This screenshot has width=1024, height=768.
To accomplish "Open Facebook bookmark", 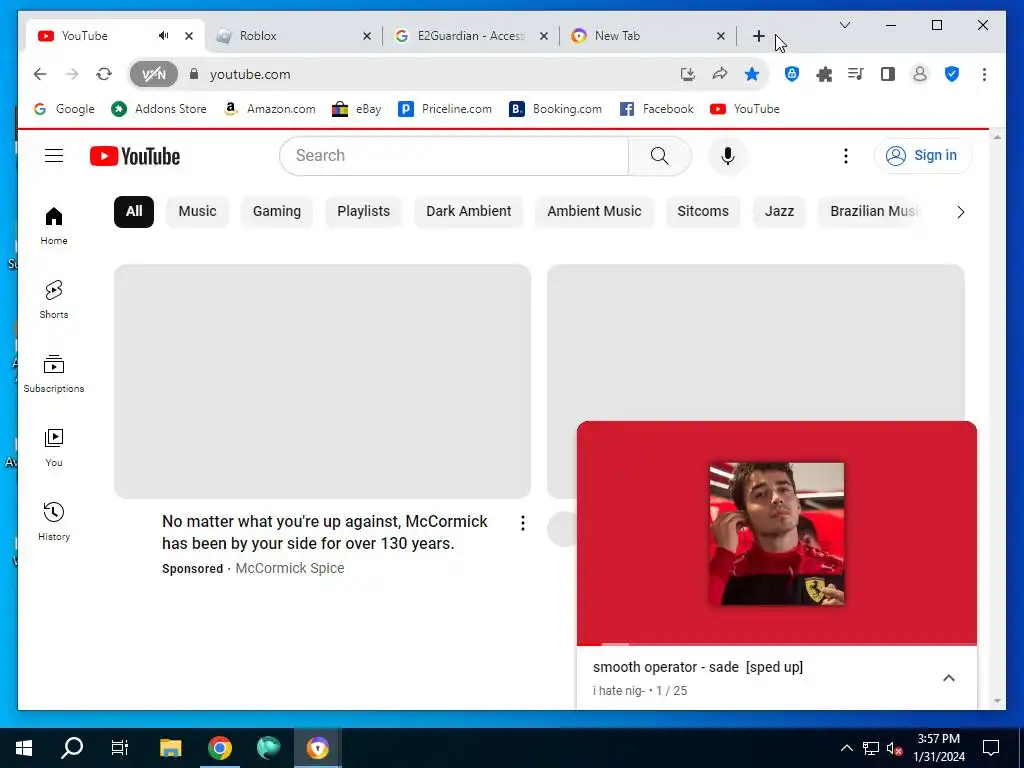I will pyautogui.click(x=656, y=109).
